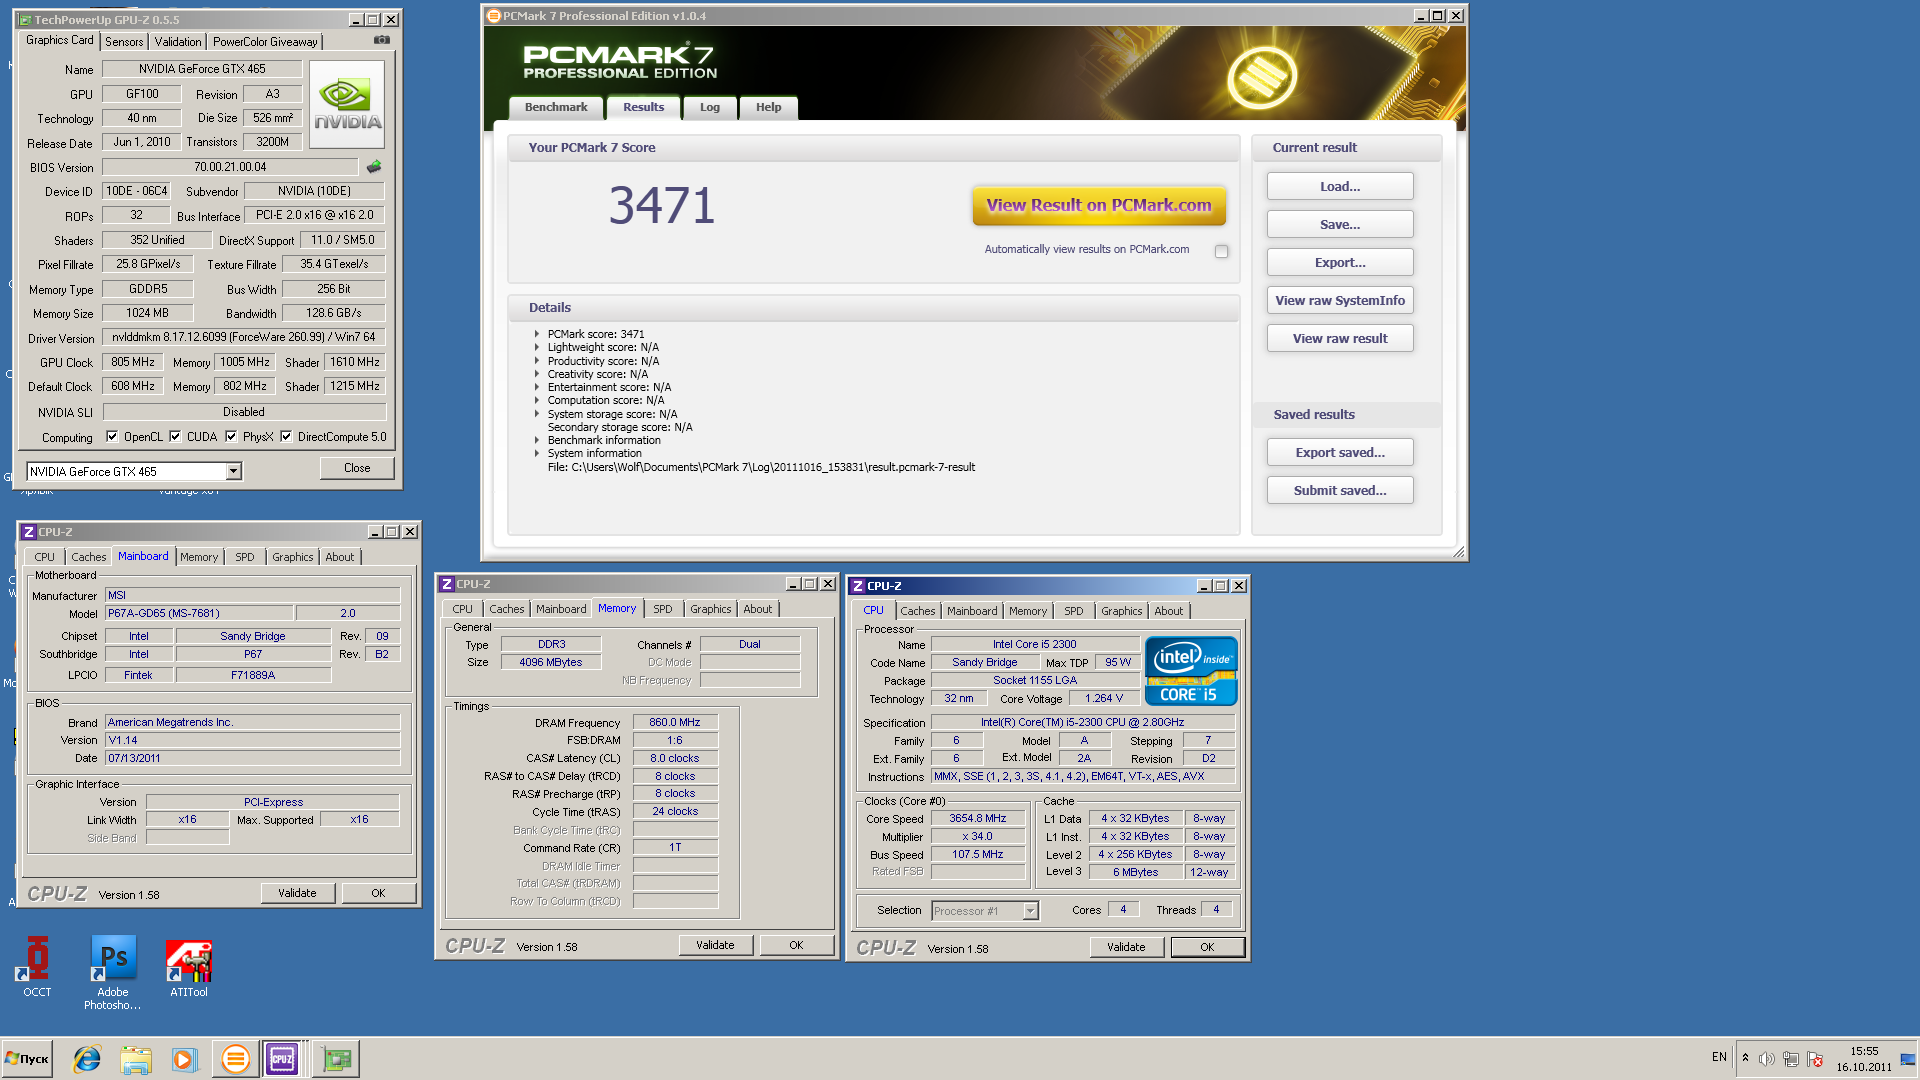1920x1080 pixels.
Task: Click the CPU tab CPU-Z window title icon
Action: (x=858, y=586)
